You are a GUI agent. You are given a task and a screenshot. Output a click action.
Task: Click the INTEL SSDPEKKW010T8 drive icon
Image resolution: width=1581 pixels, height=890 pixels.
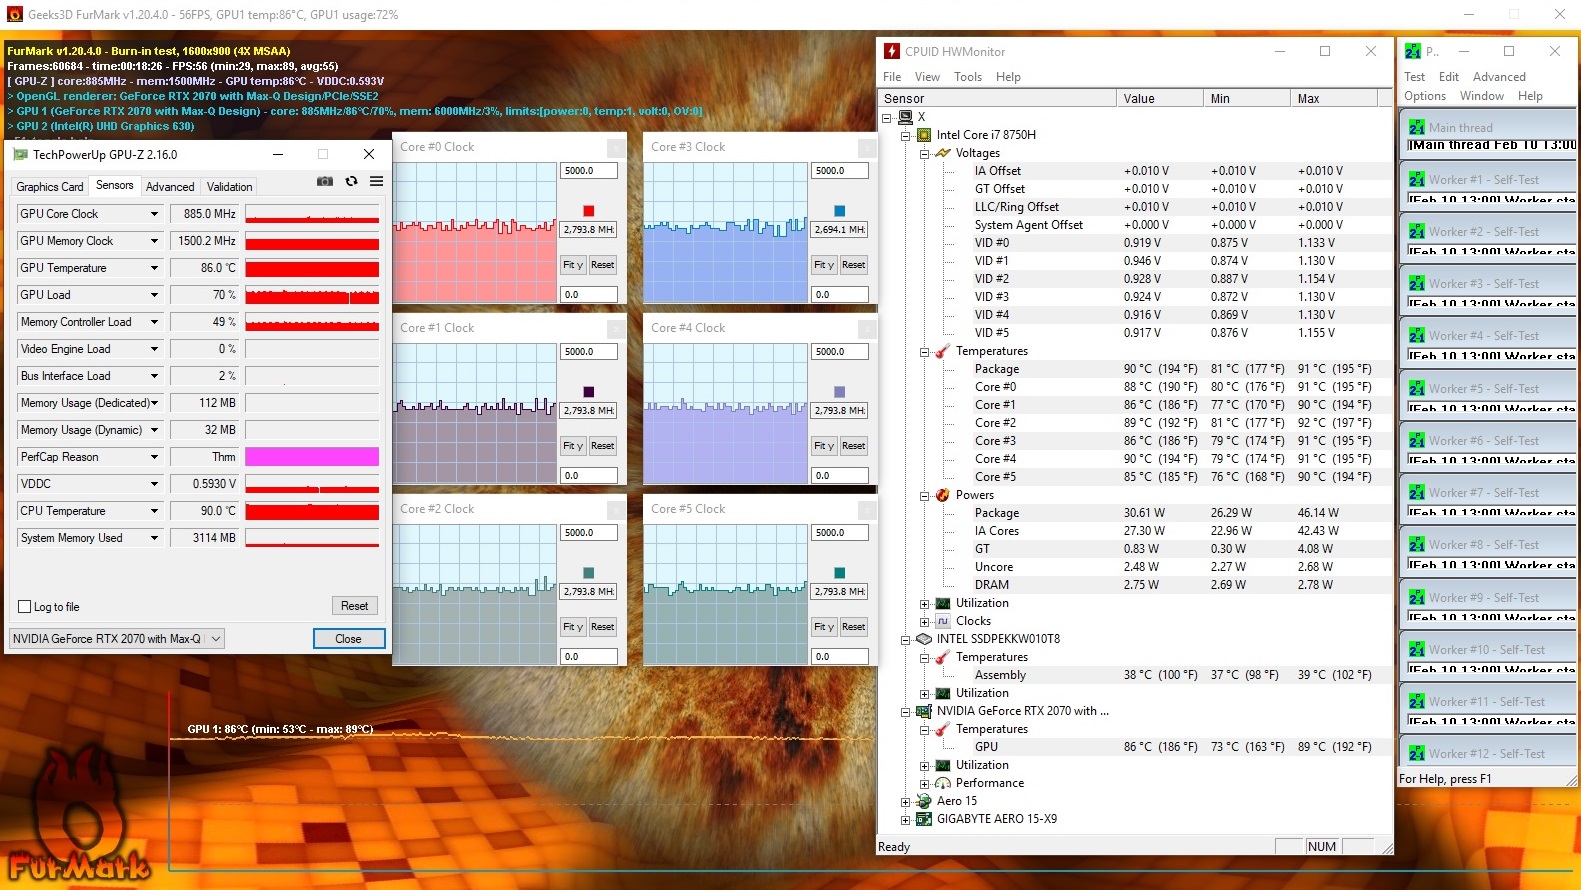click(924, 639)
